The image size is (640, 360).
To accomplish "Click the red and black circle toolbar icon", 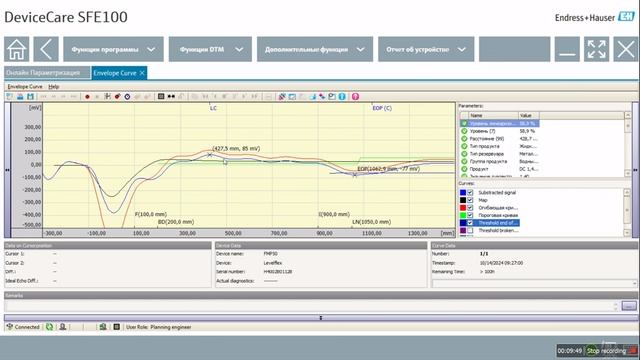I will click(x=118, y=97).
